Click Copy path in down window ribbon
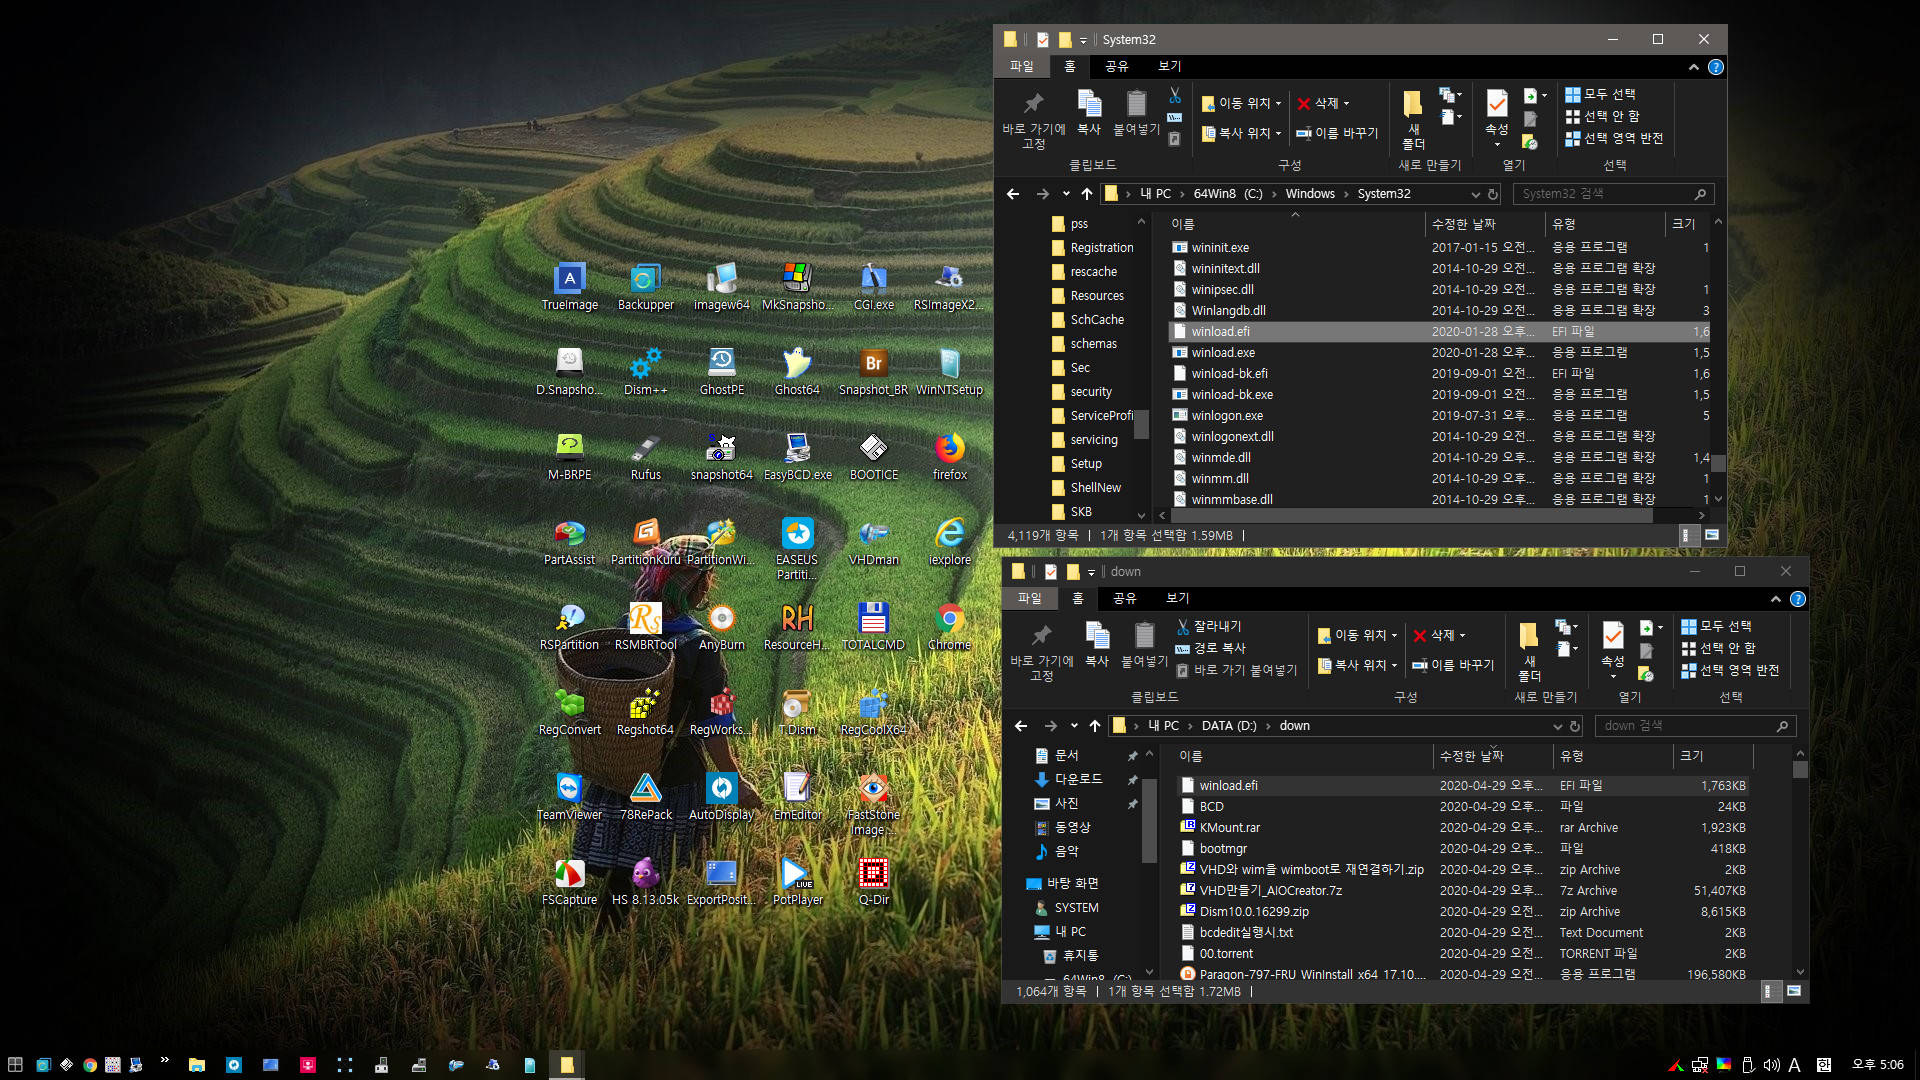Viewport: 1920px width, 1080px height. pos(1210,648)
